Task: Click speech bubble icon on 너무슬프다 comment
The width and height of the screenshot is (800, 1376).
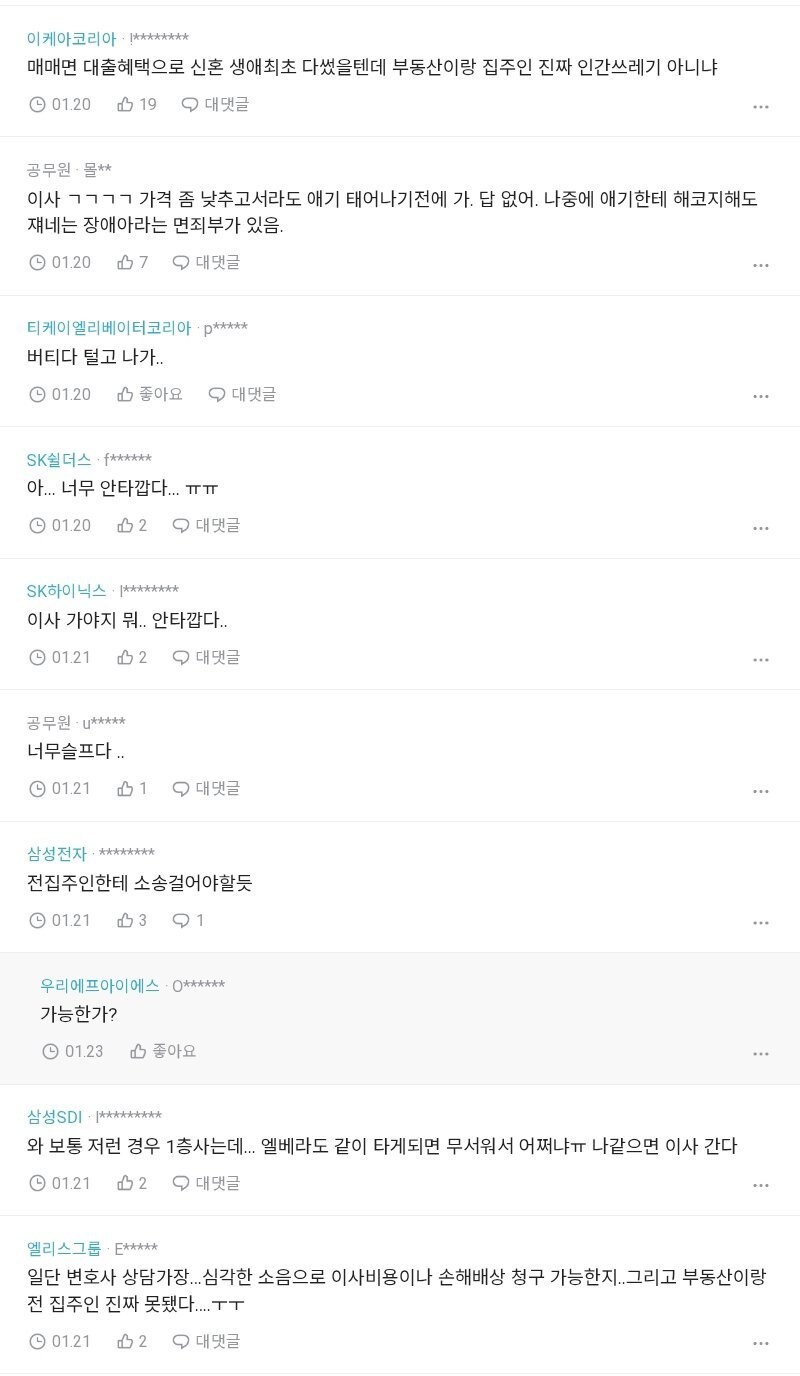Action: point(181,789)
